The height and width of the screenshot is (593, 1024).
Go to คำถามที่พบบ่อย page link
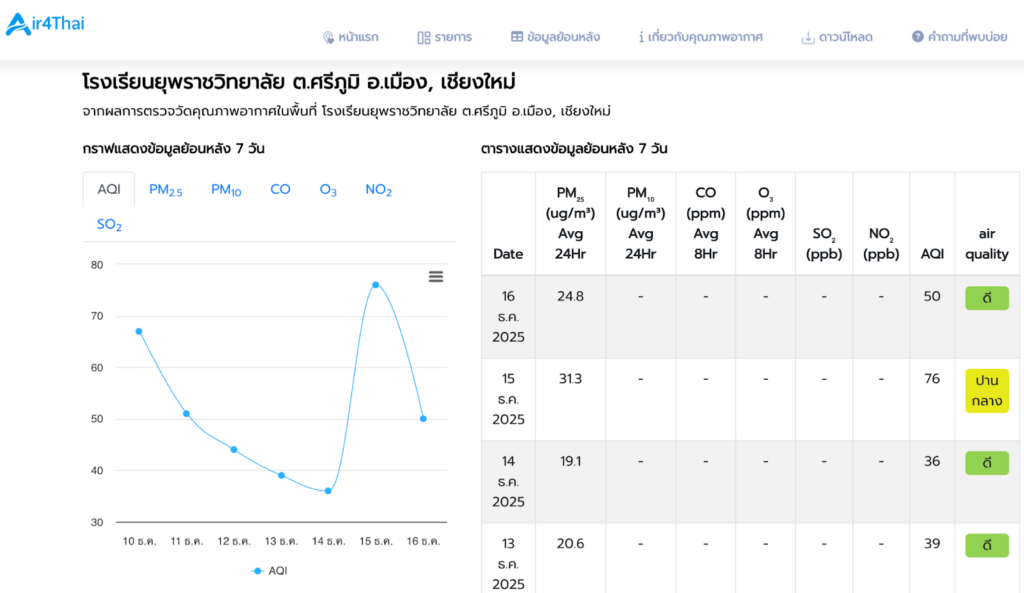[966, 37]
